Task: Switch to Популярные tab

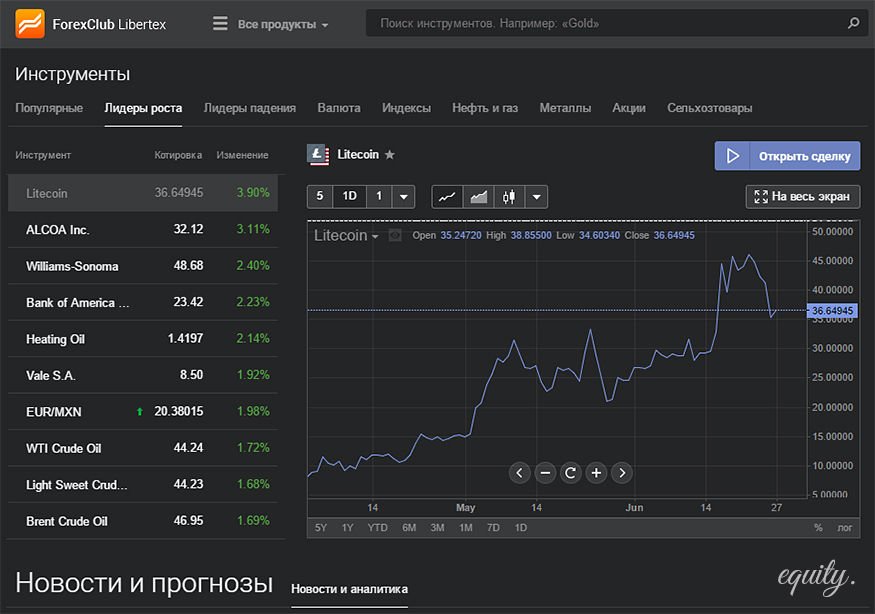Action: point(49,108)
